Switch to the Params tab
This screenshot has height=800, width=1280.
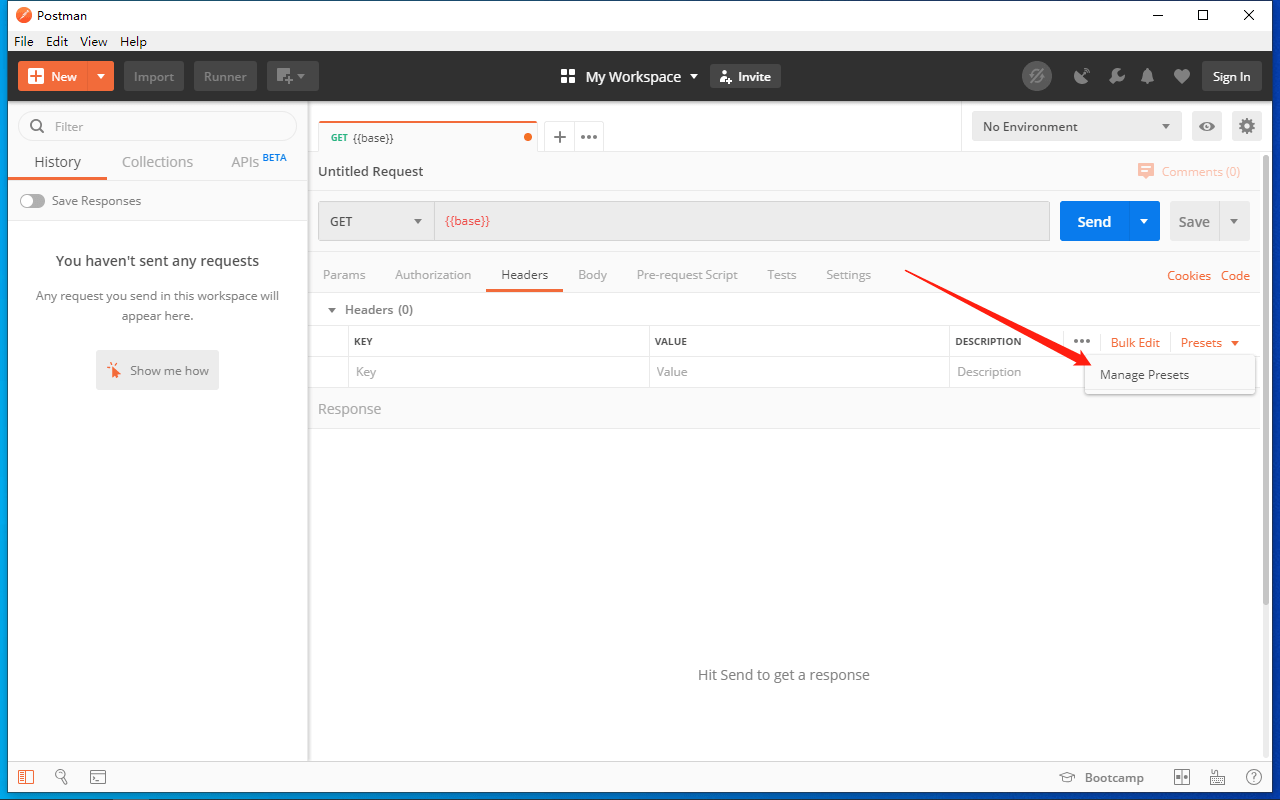tap(344, 275)
